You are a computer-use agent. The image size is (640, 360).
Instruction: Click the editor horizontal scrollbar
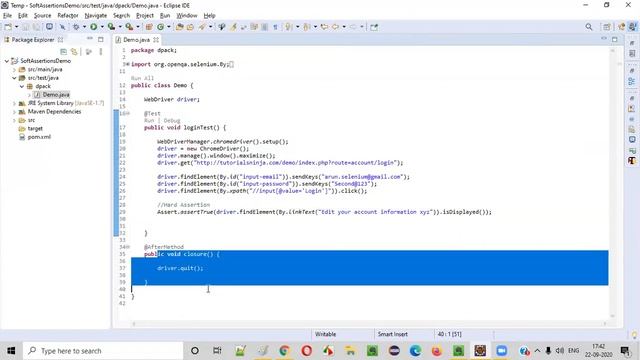[x=369, y=324]
